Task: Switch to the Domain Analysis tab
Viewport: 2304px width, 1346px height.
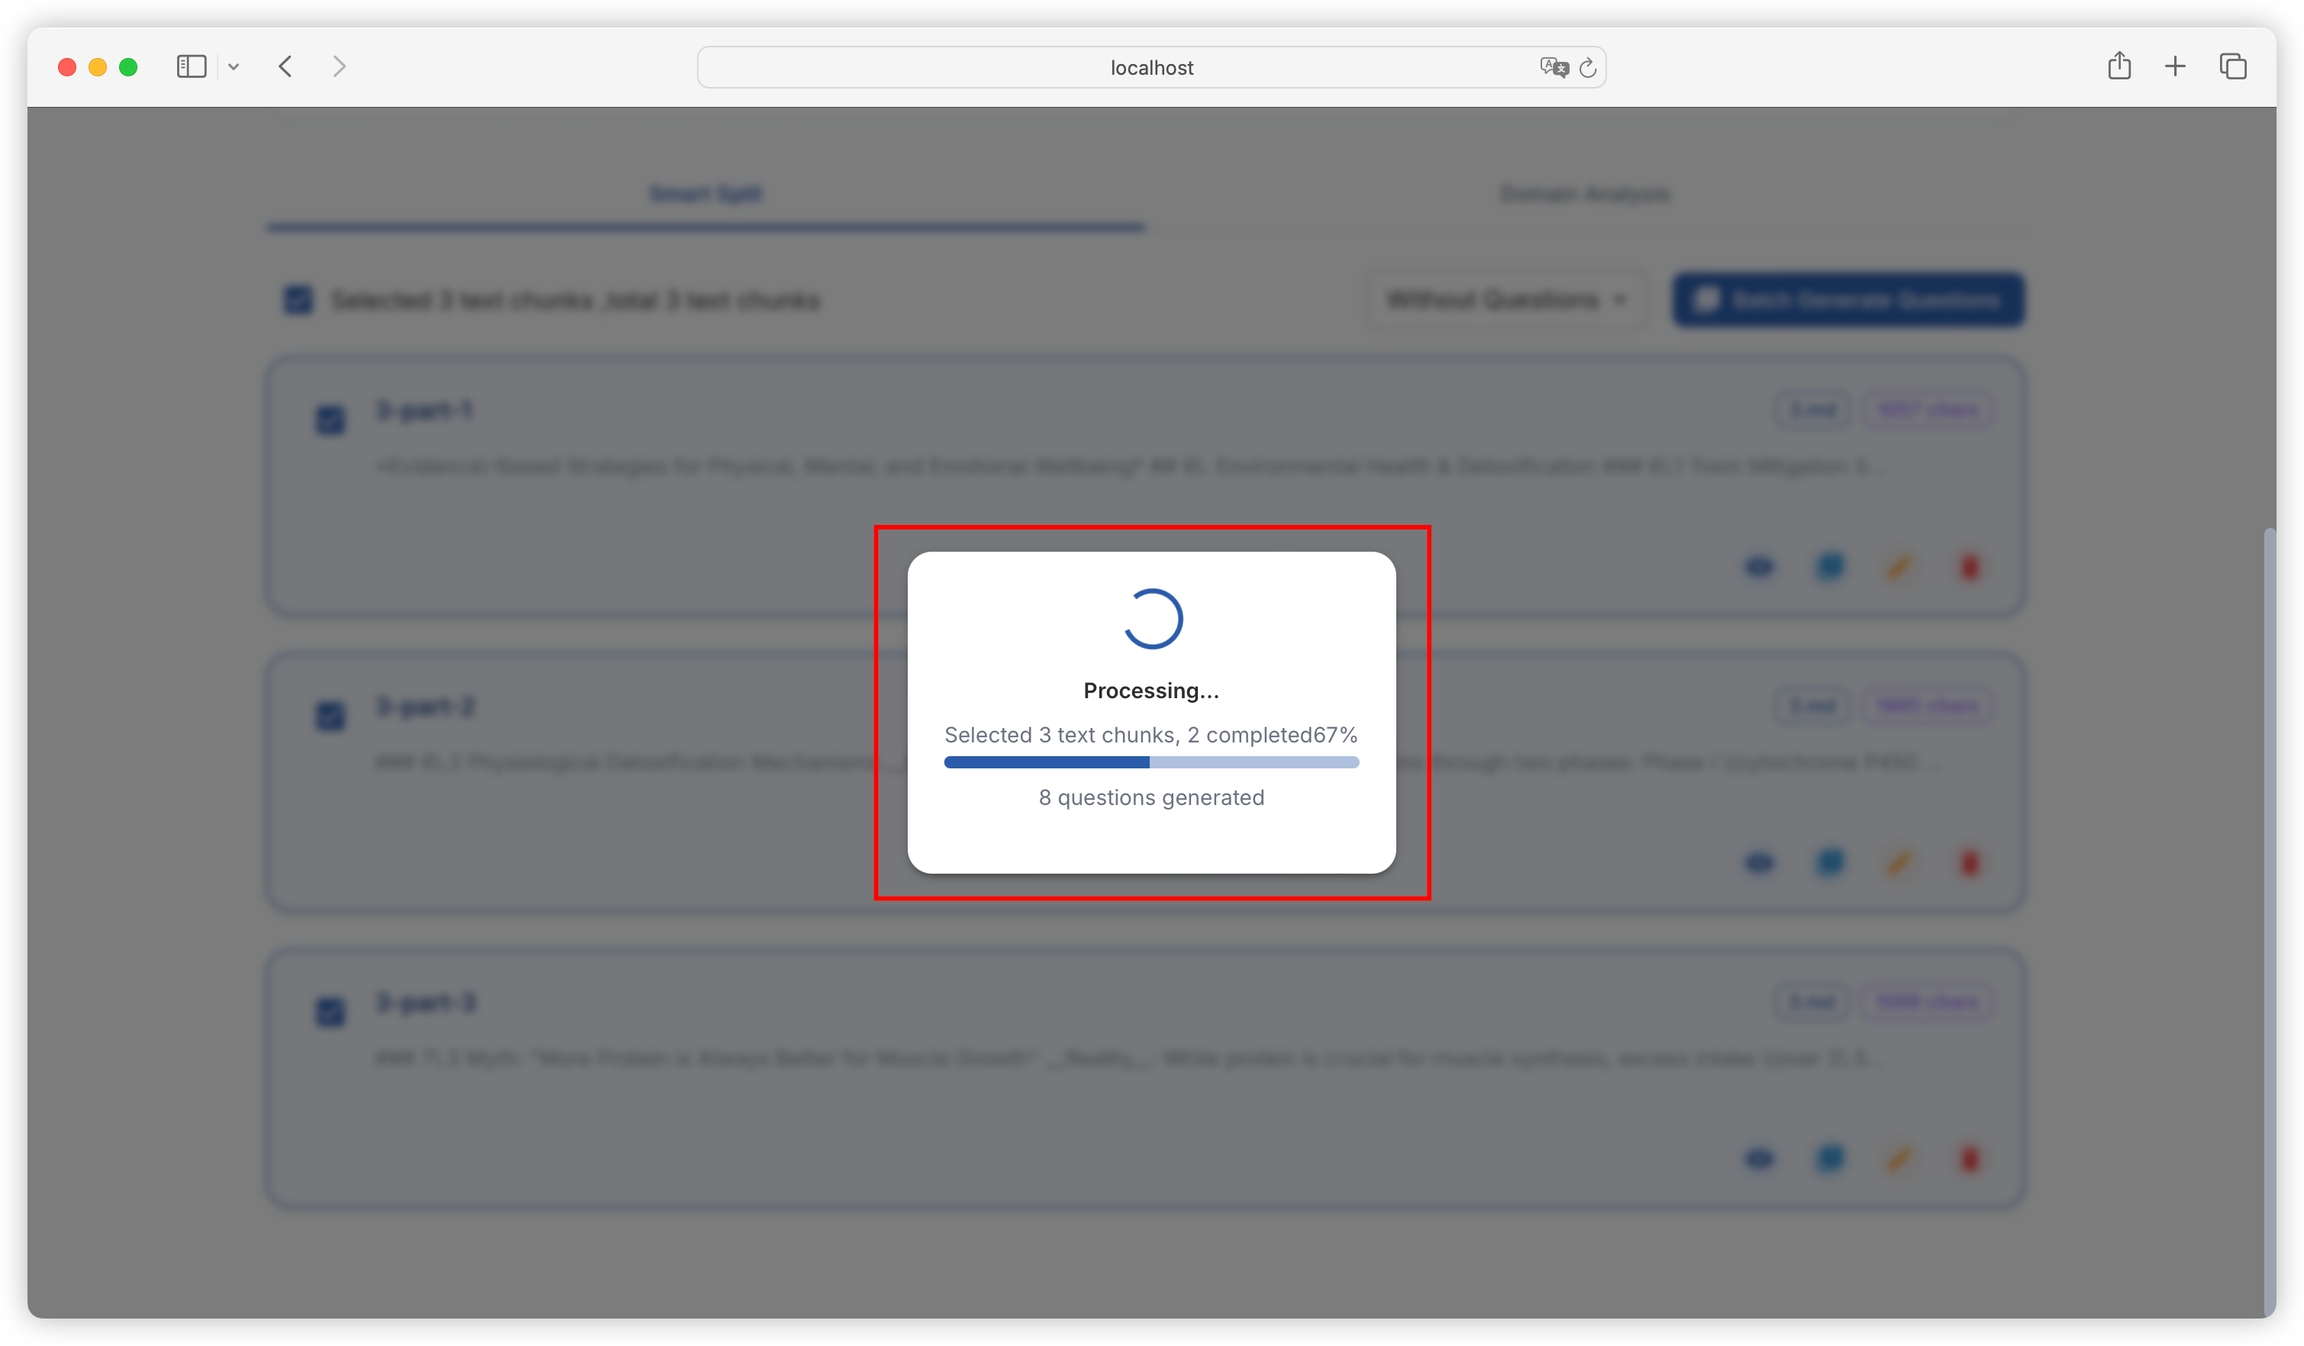Action: coord(1584,194)
